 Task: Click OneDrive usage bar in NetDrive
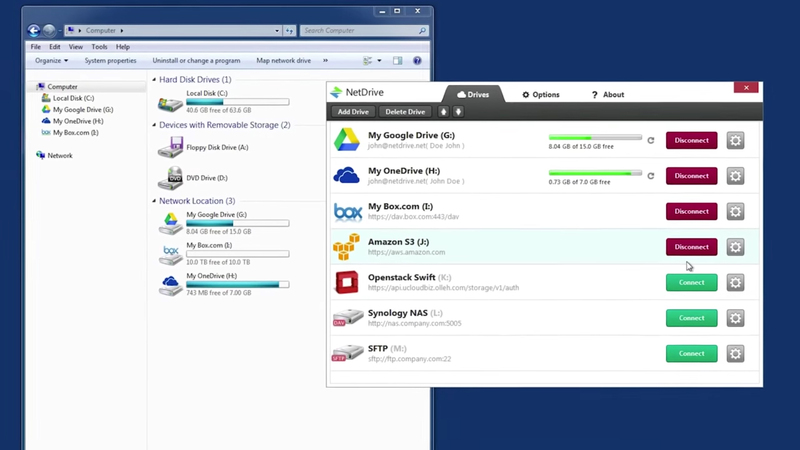(595, 173)
